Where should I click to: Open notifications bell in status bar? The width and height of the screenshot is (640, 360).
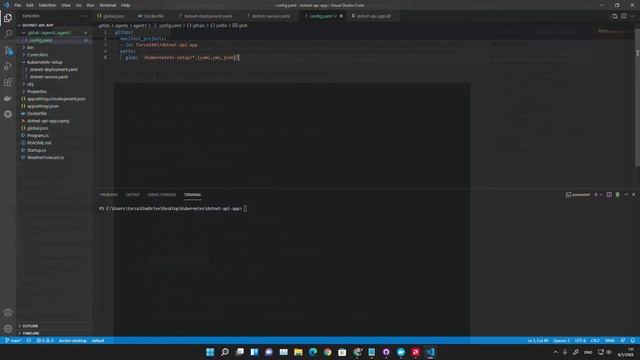click(x=633, y=340)
